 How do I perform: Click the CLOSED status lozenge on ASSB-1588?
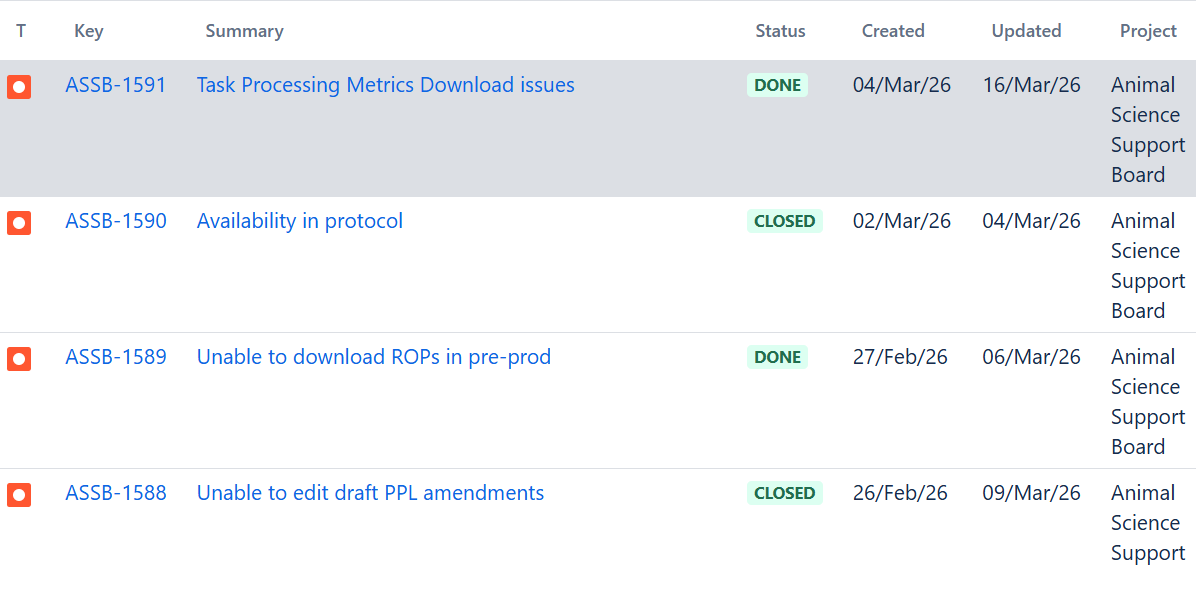coord(784,493)
